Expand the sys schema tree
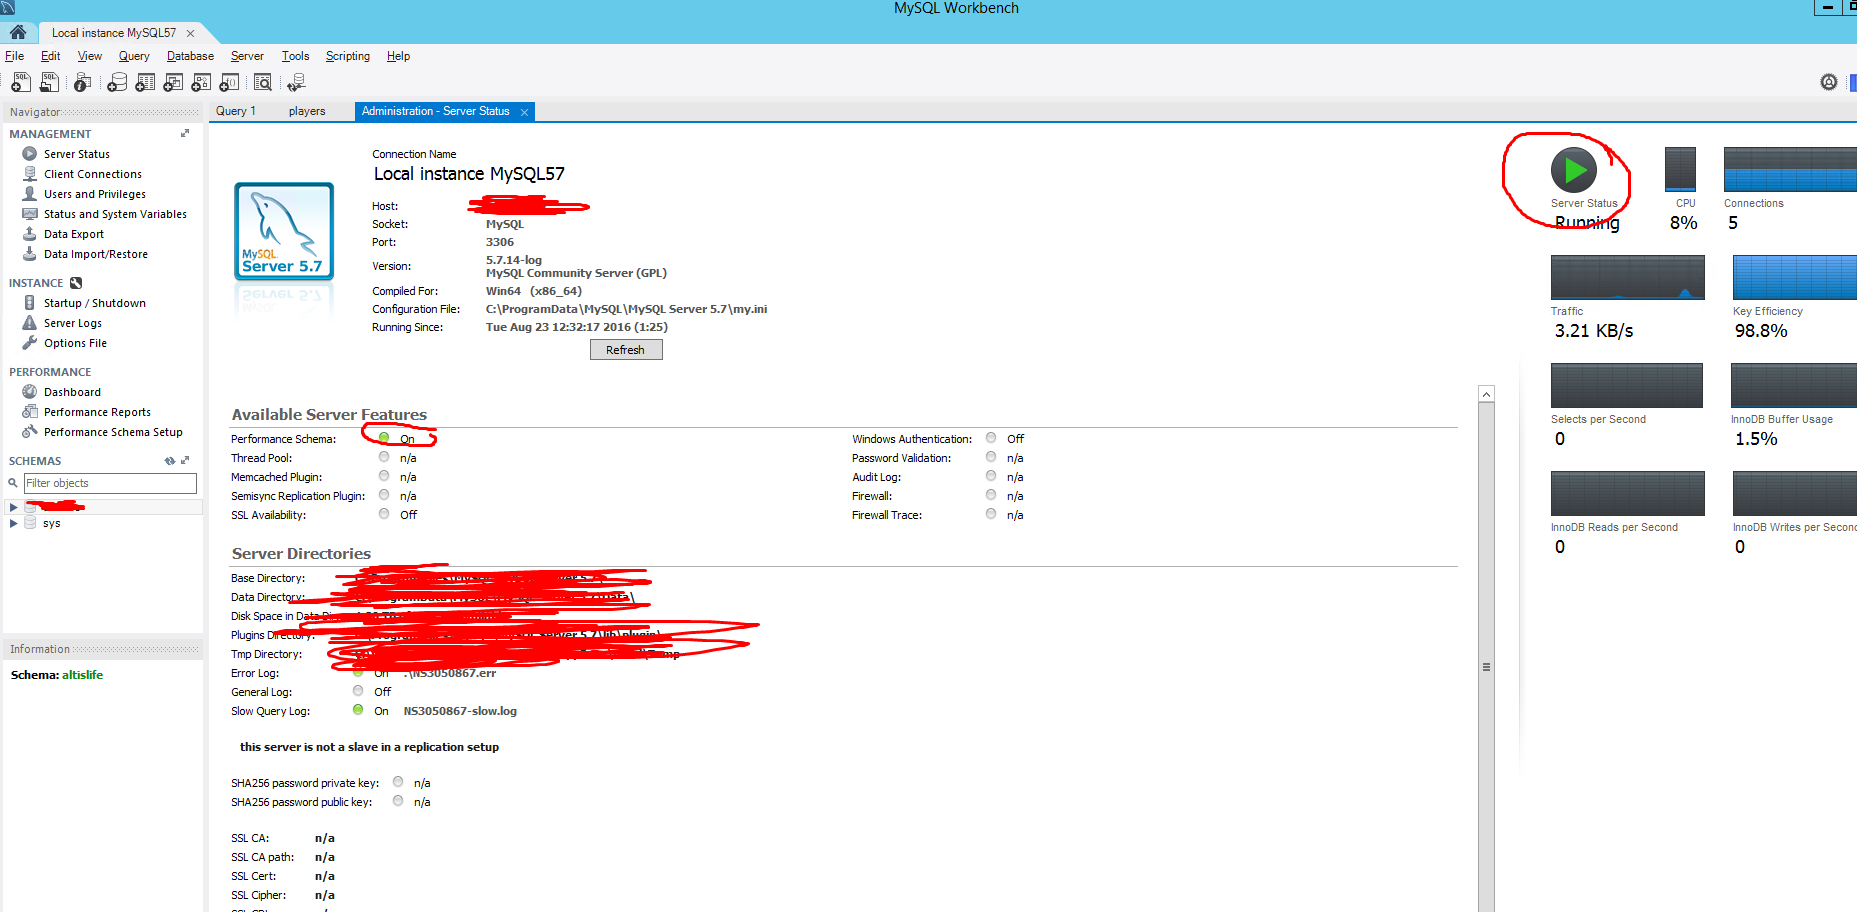The width and height of the screenshot is (1857, 912). pos(13,523)
